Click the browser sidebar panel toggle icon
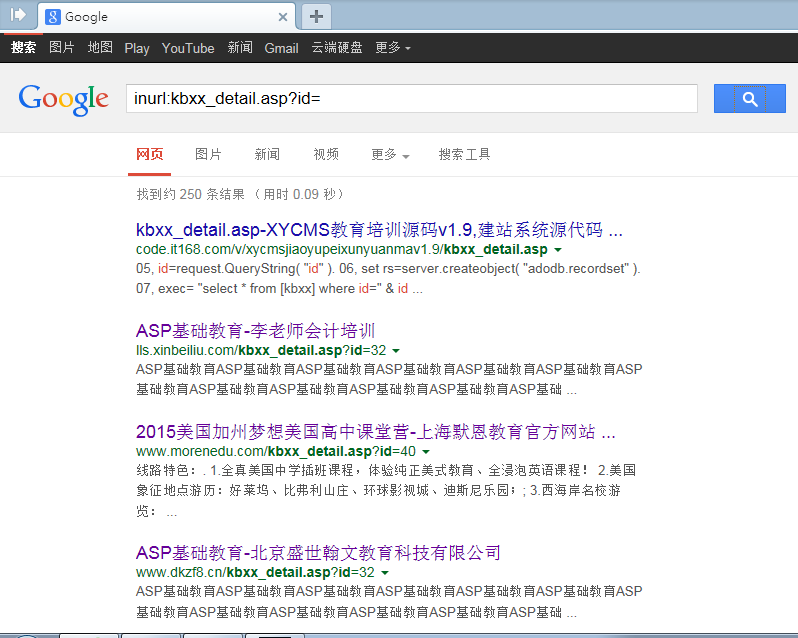The image size is (798, 638). point(18,15)
